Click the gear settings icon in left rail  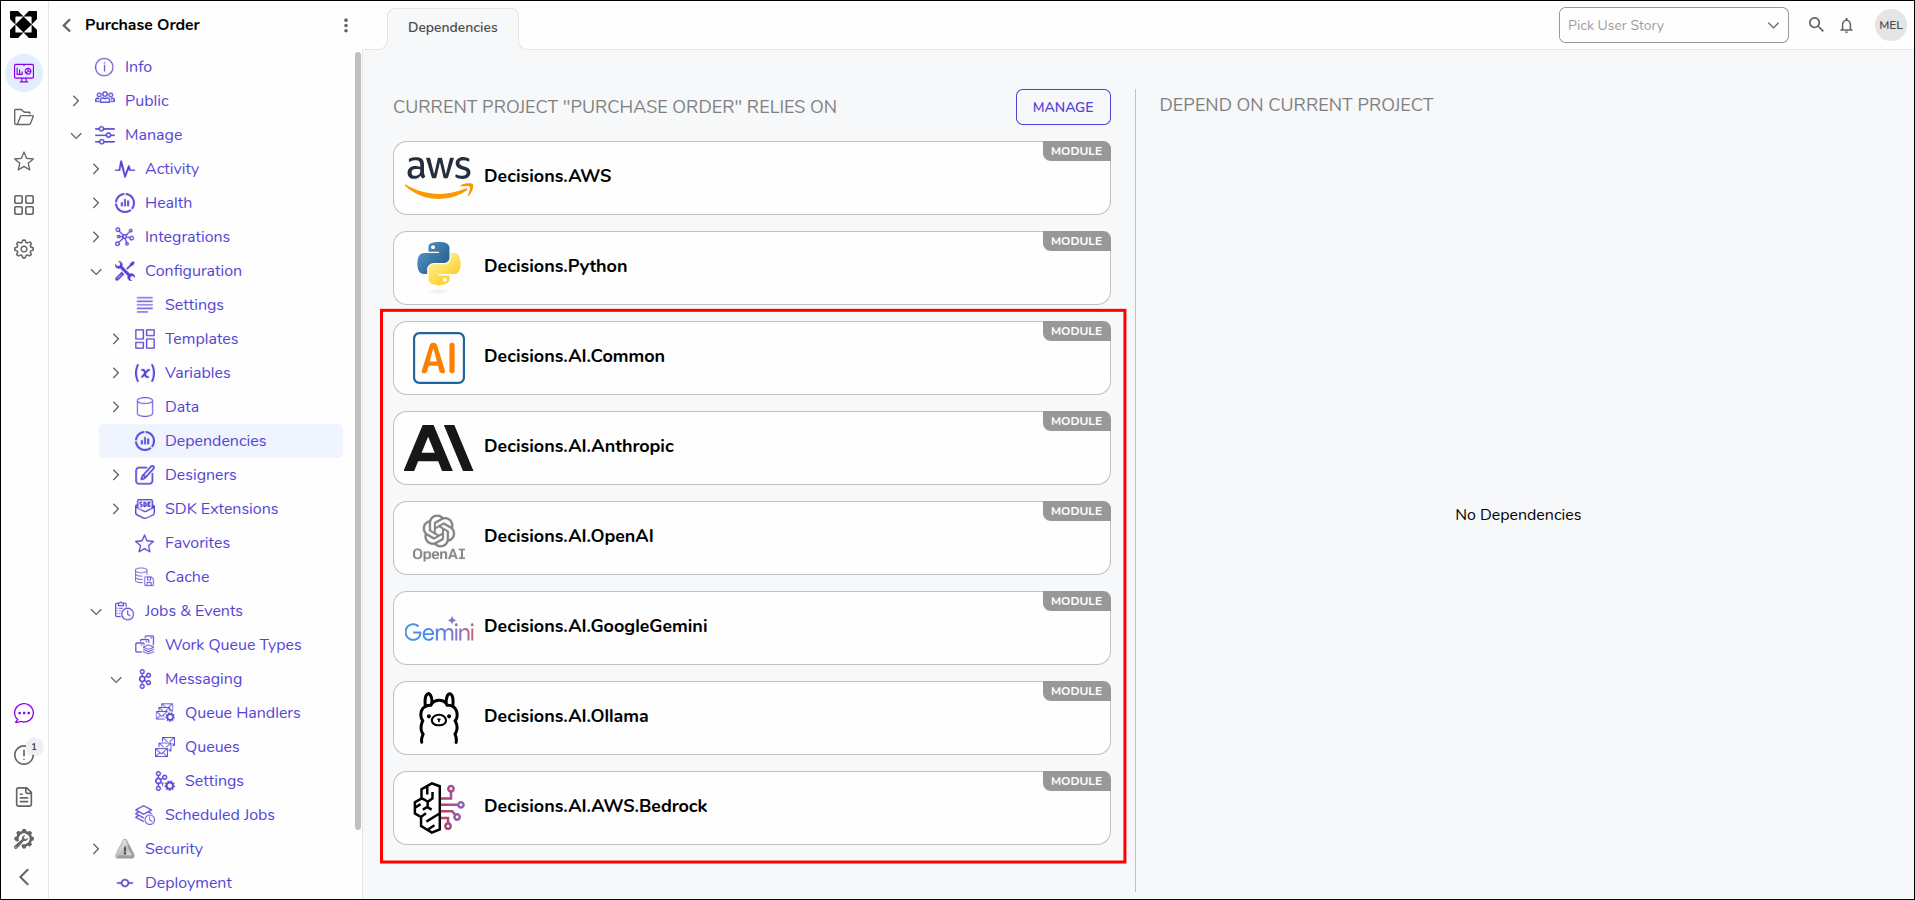pyautogui.click(x=24, y=249)
